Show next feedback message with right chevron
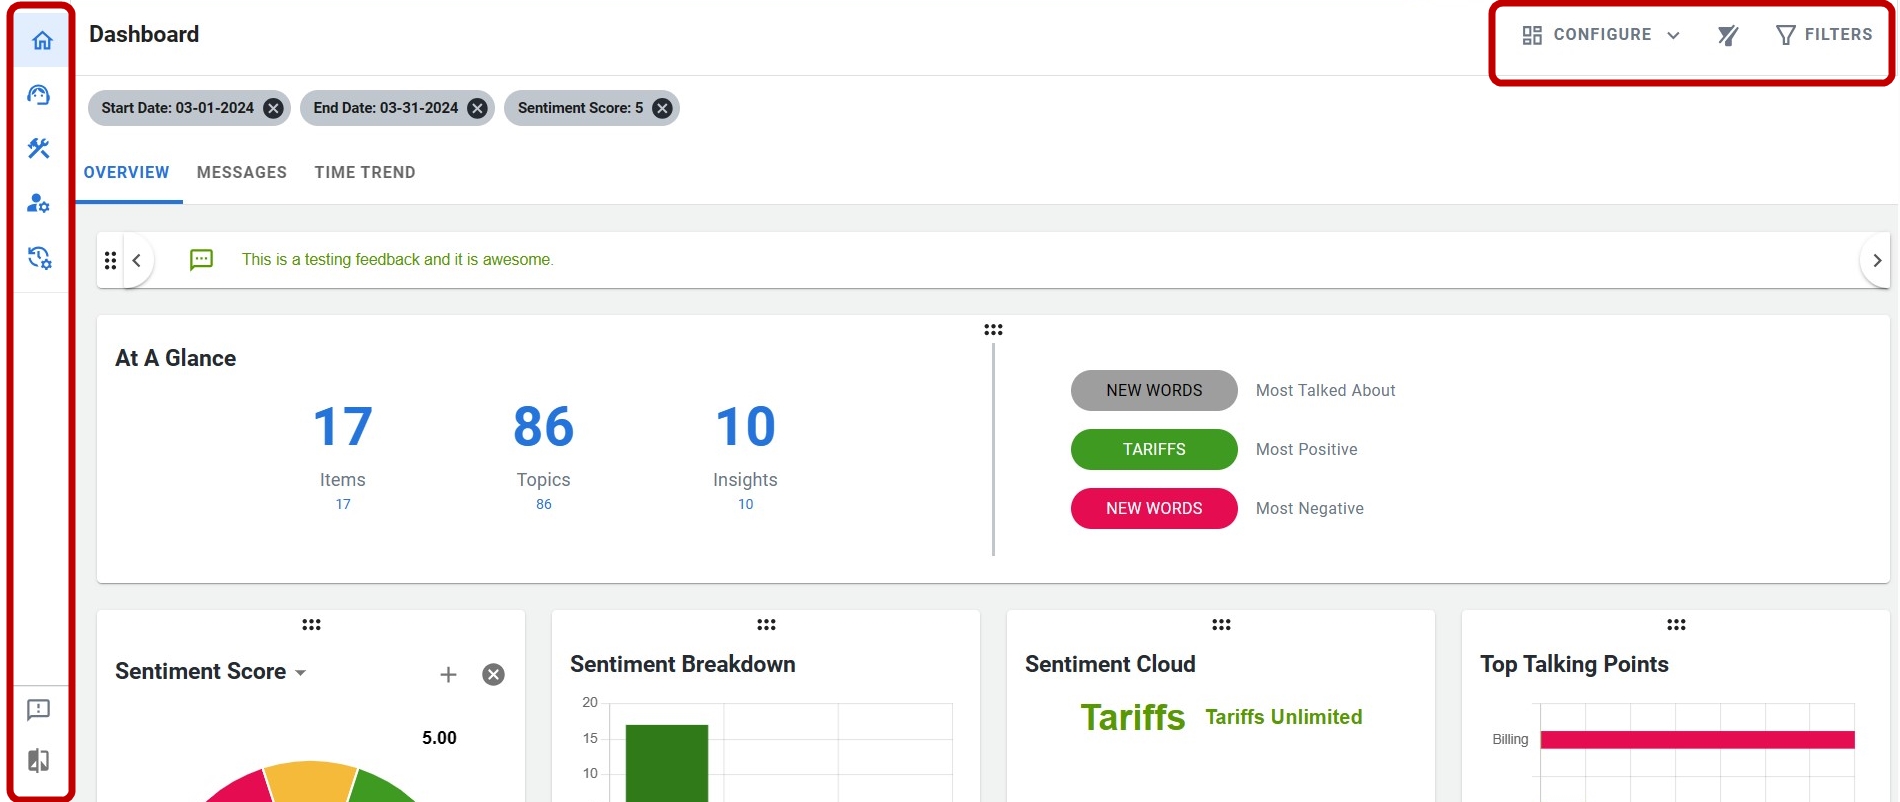 (x=1876, y=260)
